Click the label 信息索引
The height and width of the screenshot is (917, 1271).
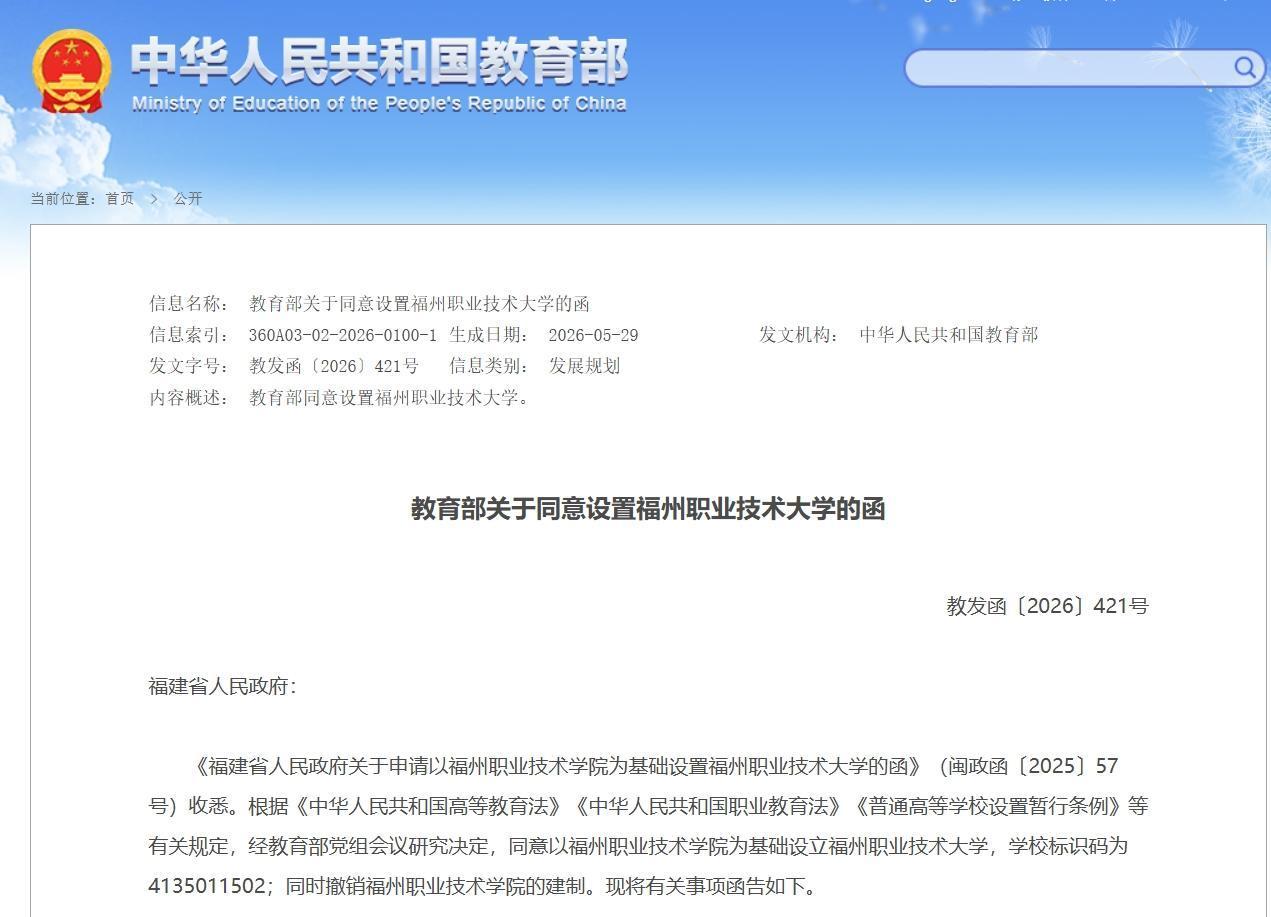coord(189,335)
